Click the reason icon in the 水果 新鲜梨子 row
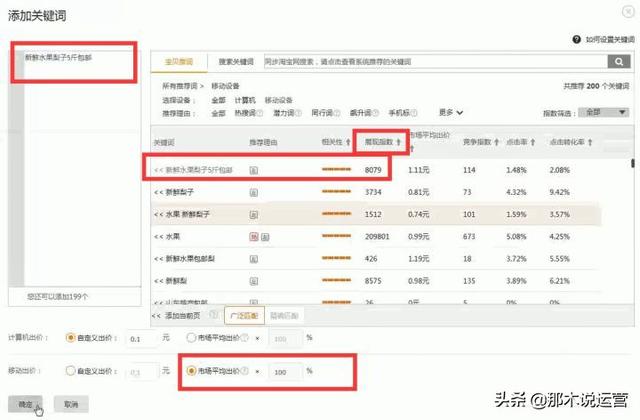 253,214
